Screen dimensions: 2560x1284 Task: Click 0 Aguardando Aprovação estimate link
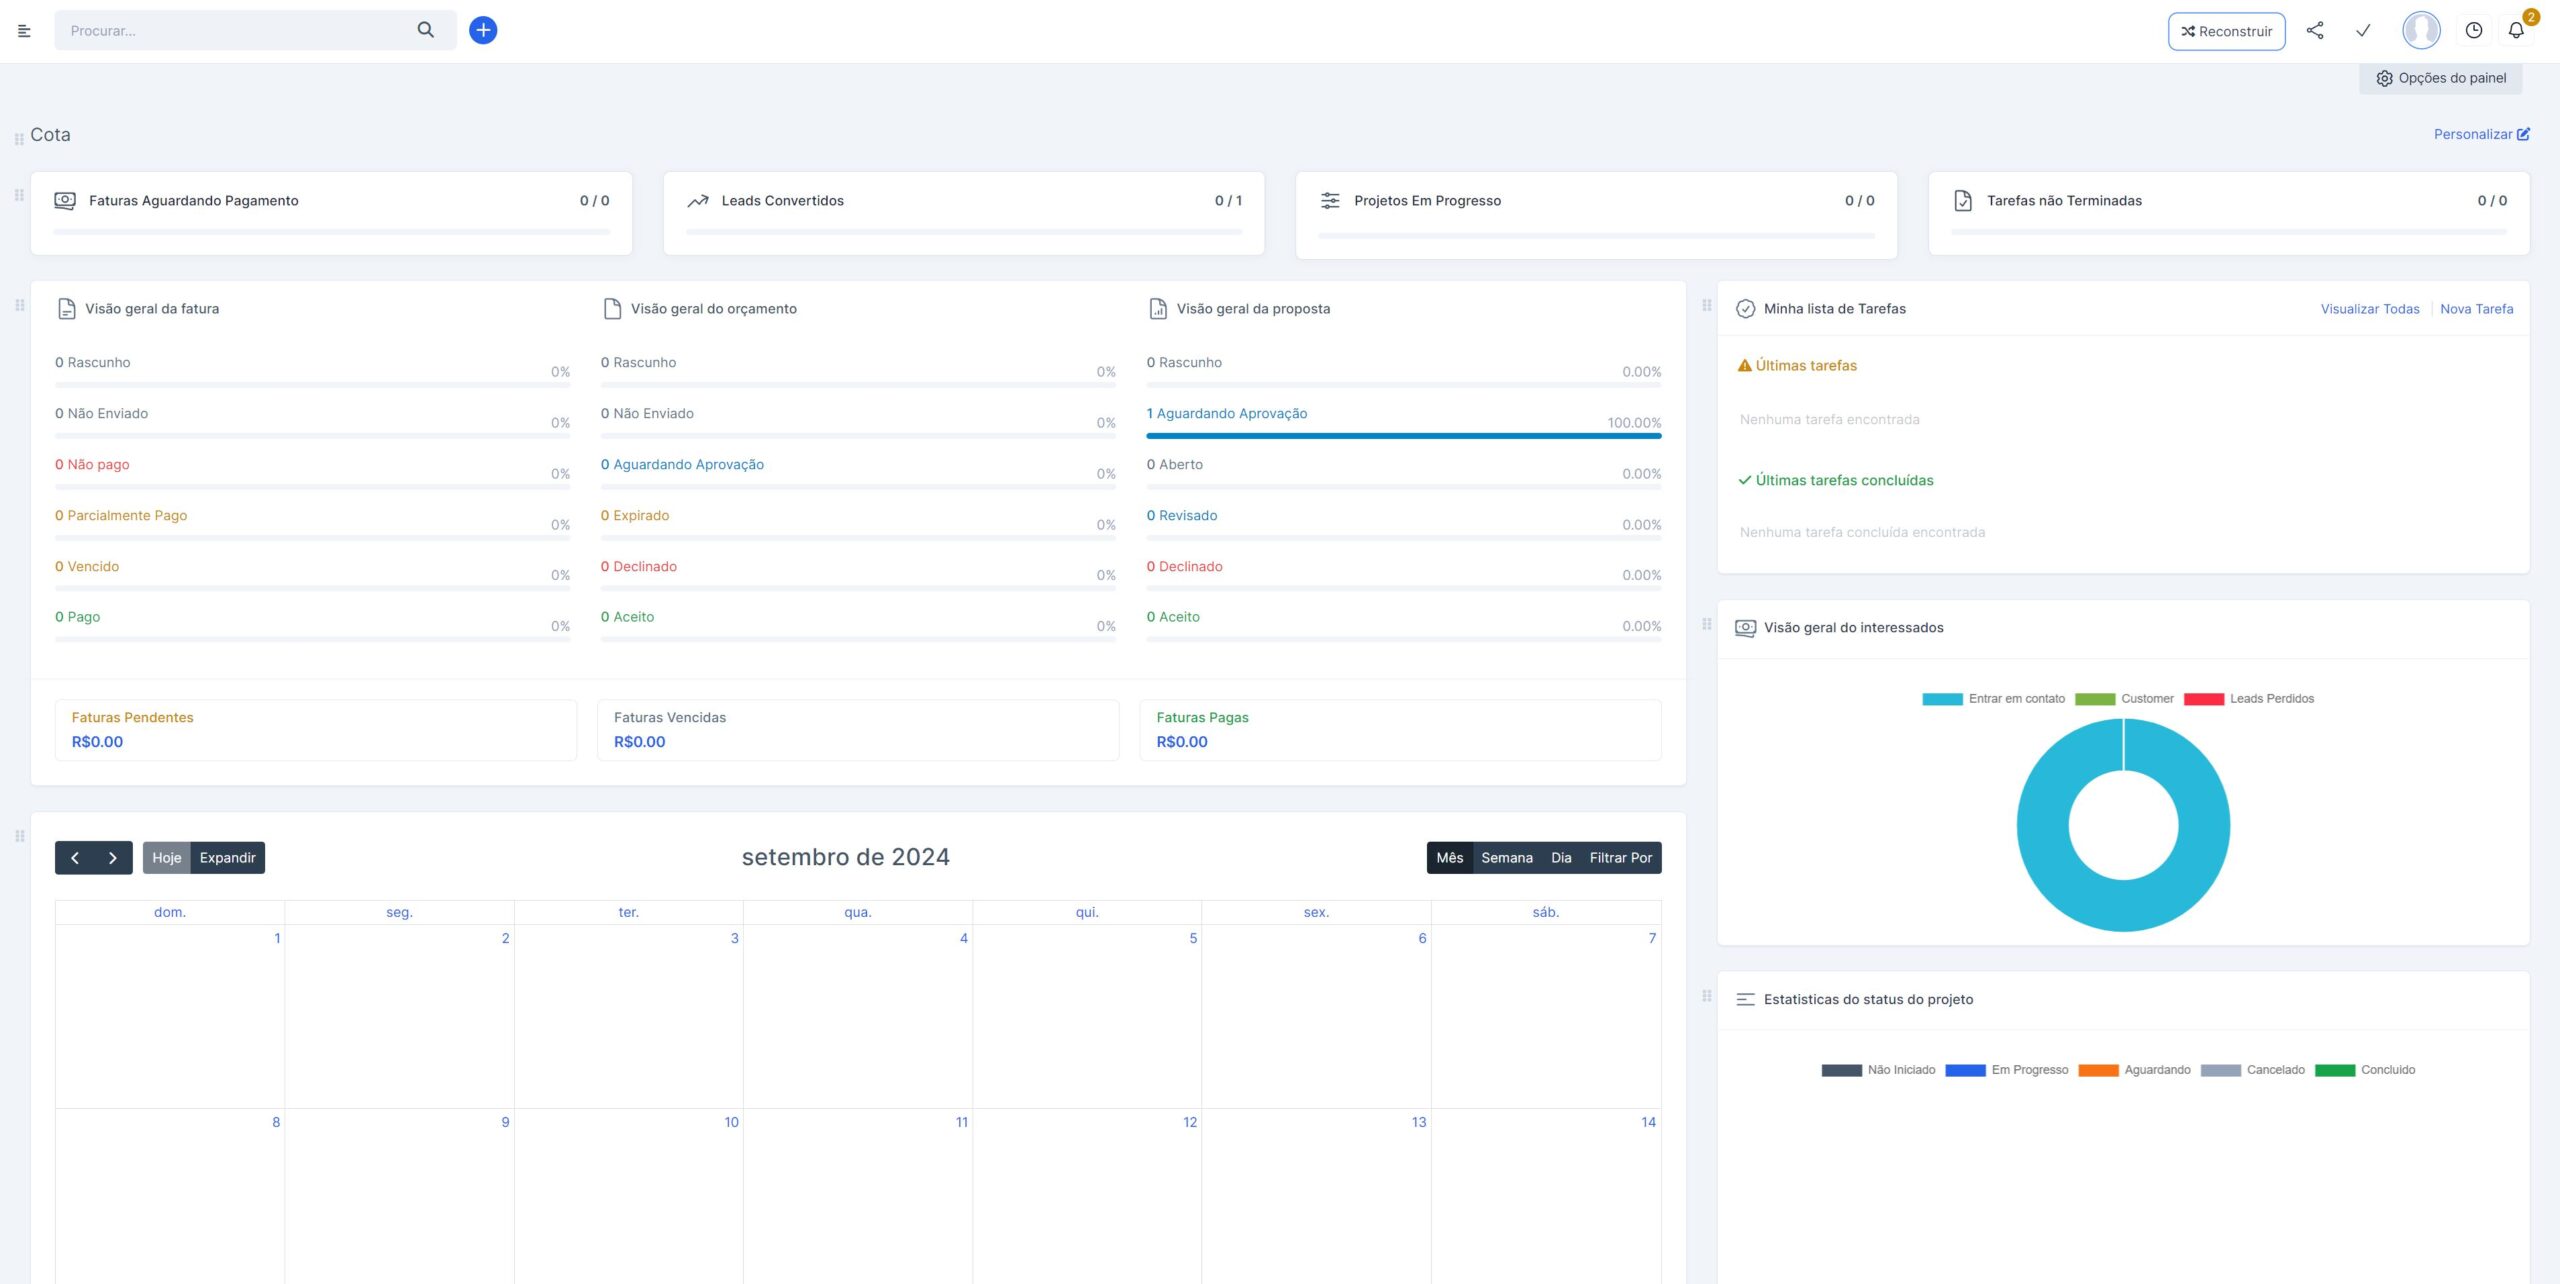pos(682,464)
